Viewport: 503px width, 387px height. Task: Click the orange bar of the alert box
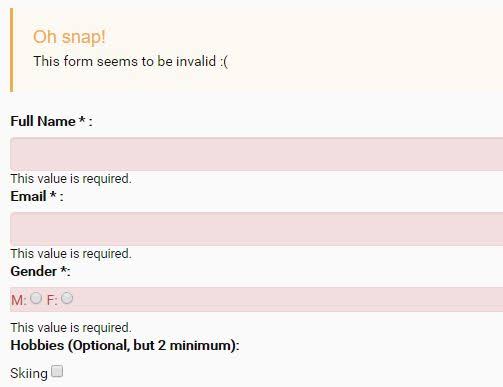tap(12, 50)
